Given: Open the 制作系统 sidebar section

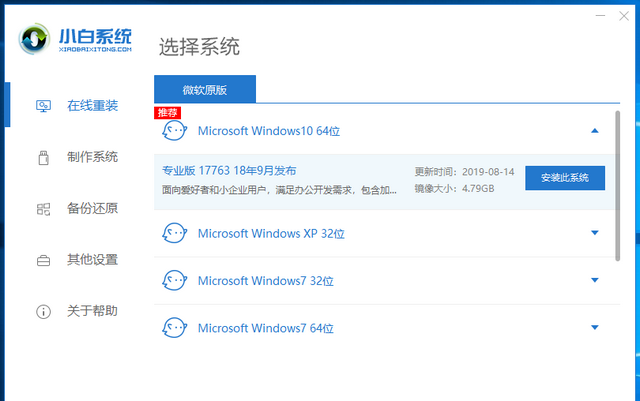Looking at the screenshot, I should click(92, 157).
